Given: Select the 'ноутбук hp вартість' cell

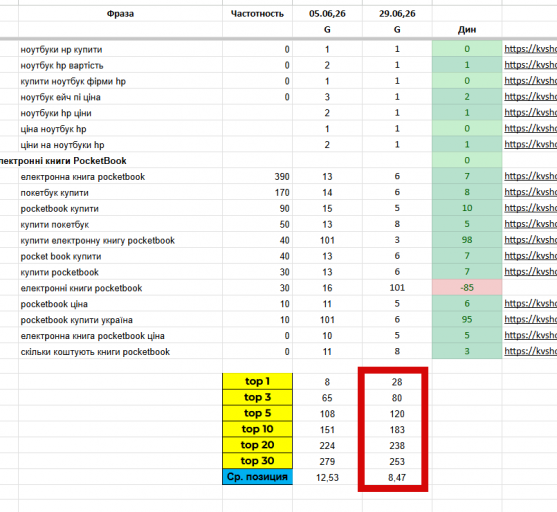Looking at the screenshot, I should (120, 65).
